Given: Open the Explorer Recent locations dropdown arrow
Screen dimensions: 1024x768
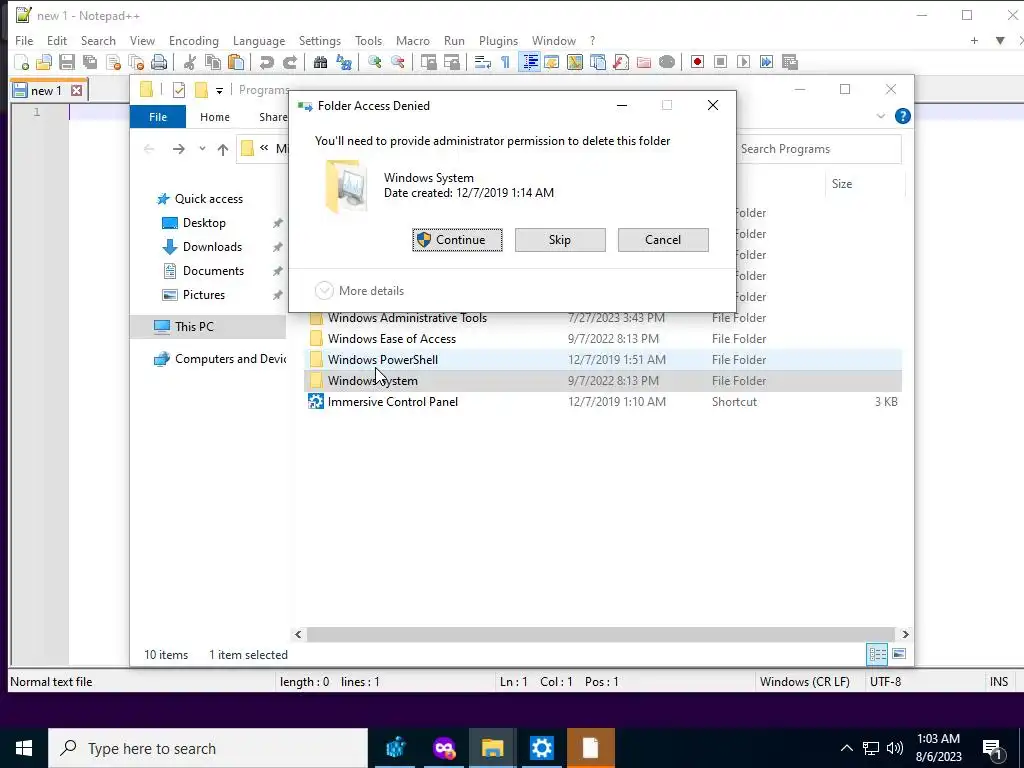Looking at the screenshot, I should click(x=202, y=149).
